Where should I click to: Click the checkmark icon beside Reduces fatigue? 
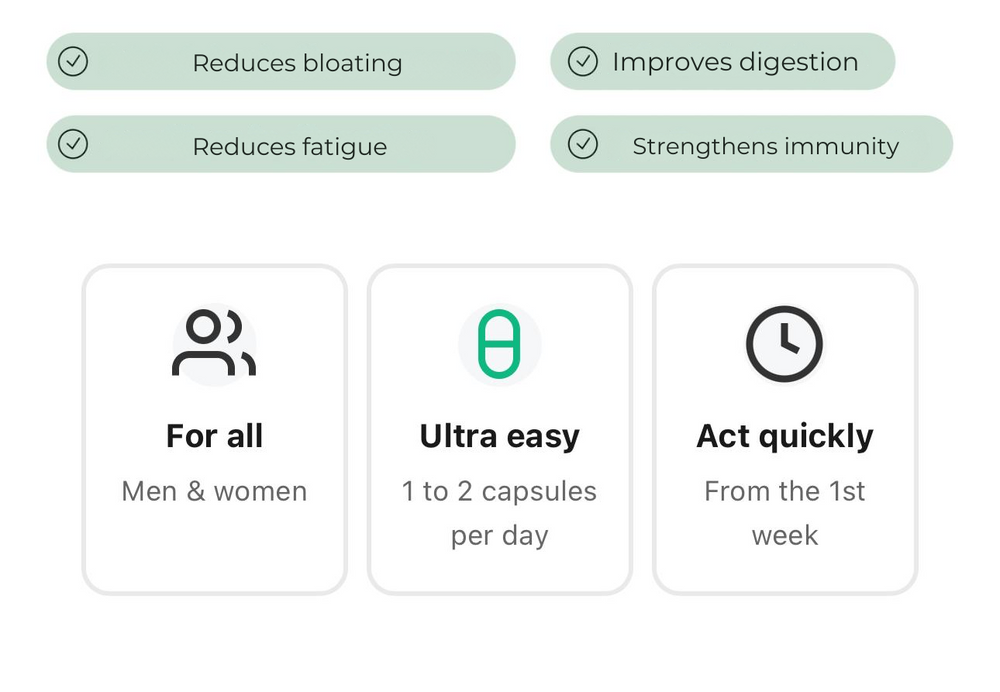point(73,144)
